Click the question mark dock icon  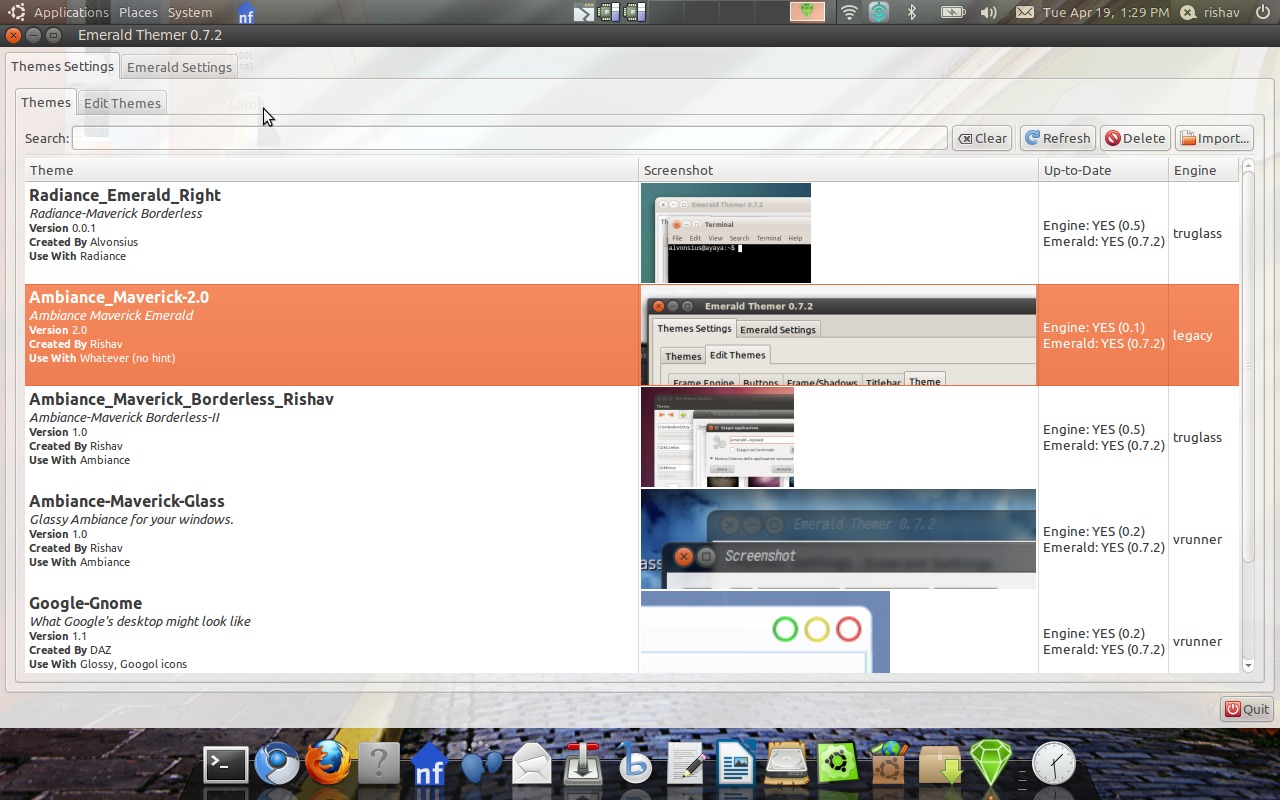[378, 765]
